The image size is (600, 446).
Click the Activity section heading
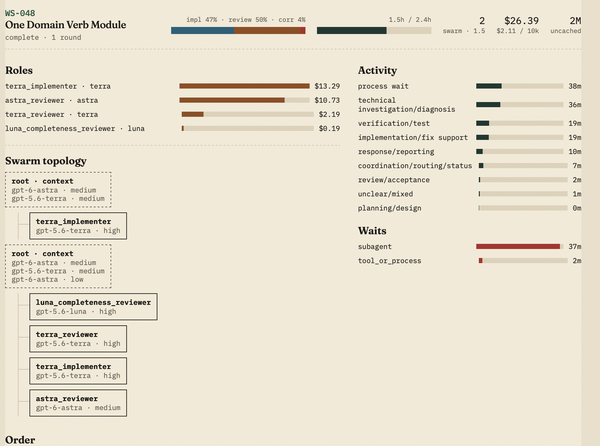(377, 70)
